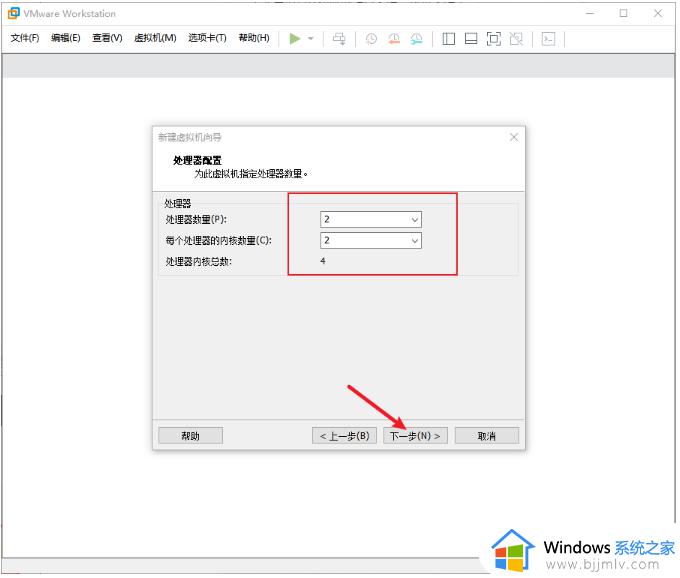Open the power options dropdown arrow
680x578 pixels.
tap(311, 39)
